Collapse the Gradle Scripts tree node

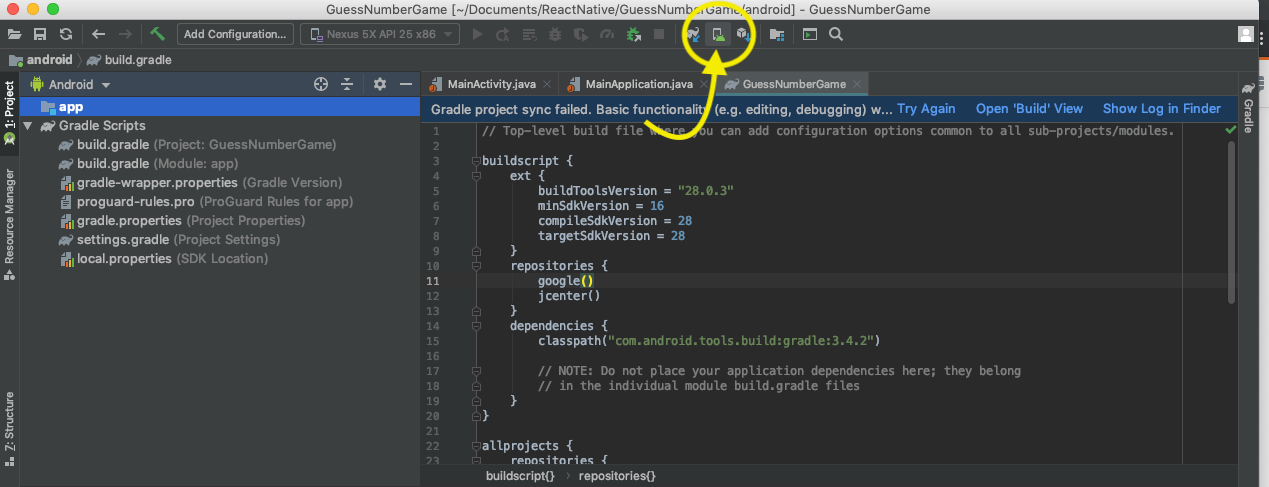click(28, 126)
